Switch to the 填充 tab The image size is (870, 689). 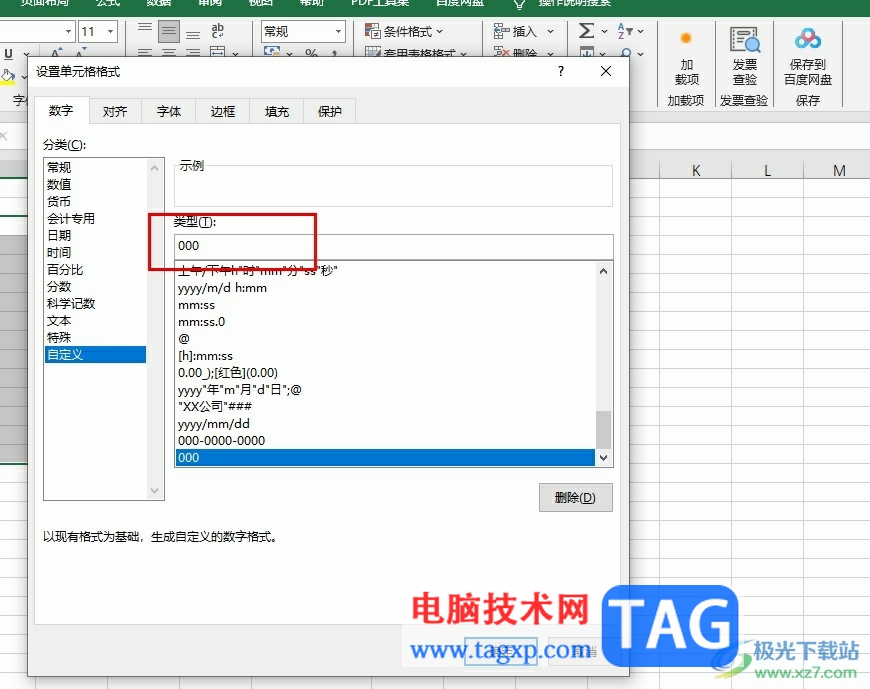[x=276, y=112]
